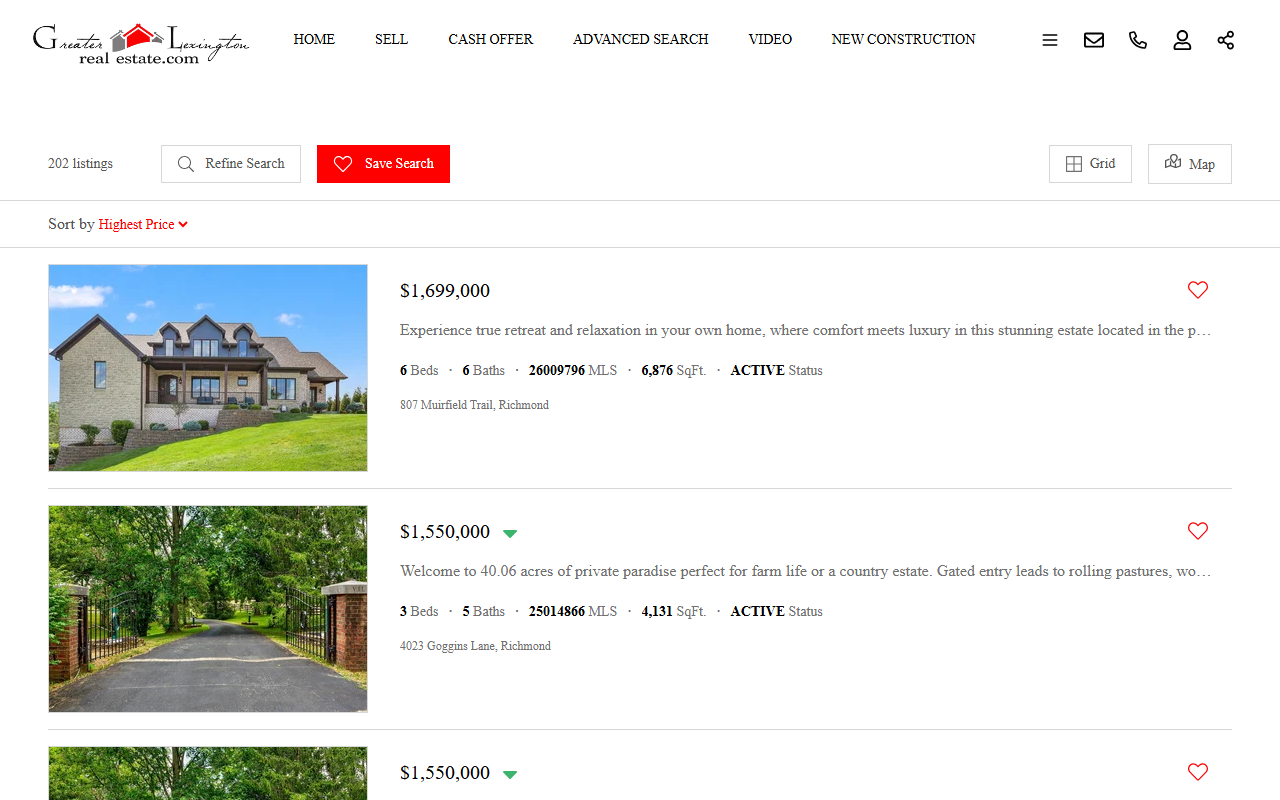Click ACTIVE Status on the Muirfield Trail listing

[777, 370]
